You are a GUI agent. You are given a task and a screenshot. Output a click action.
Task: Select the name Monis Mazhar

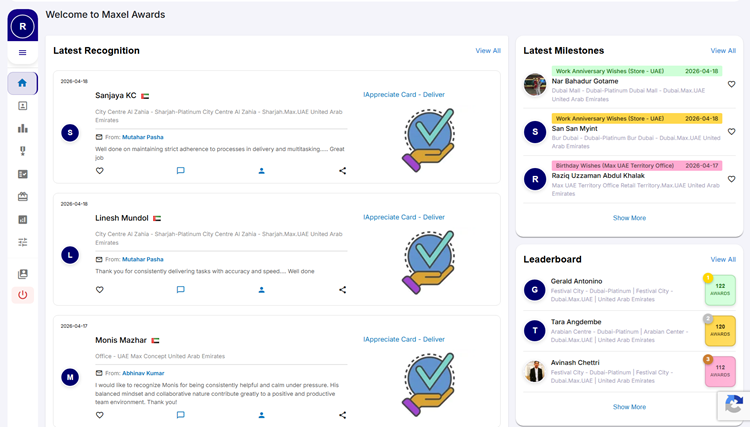tap(121, 340)
